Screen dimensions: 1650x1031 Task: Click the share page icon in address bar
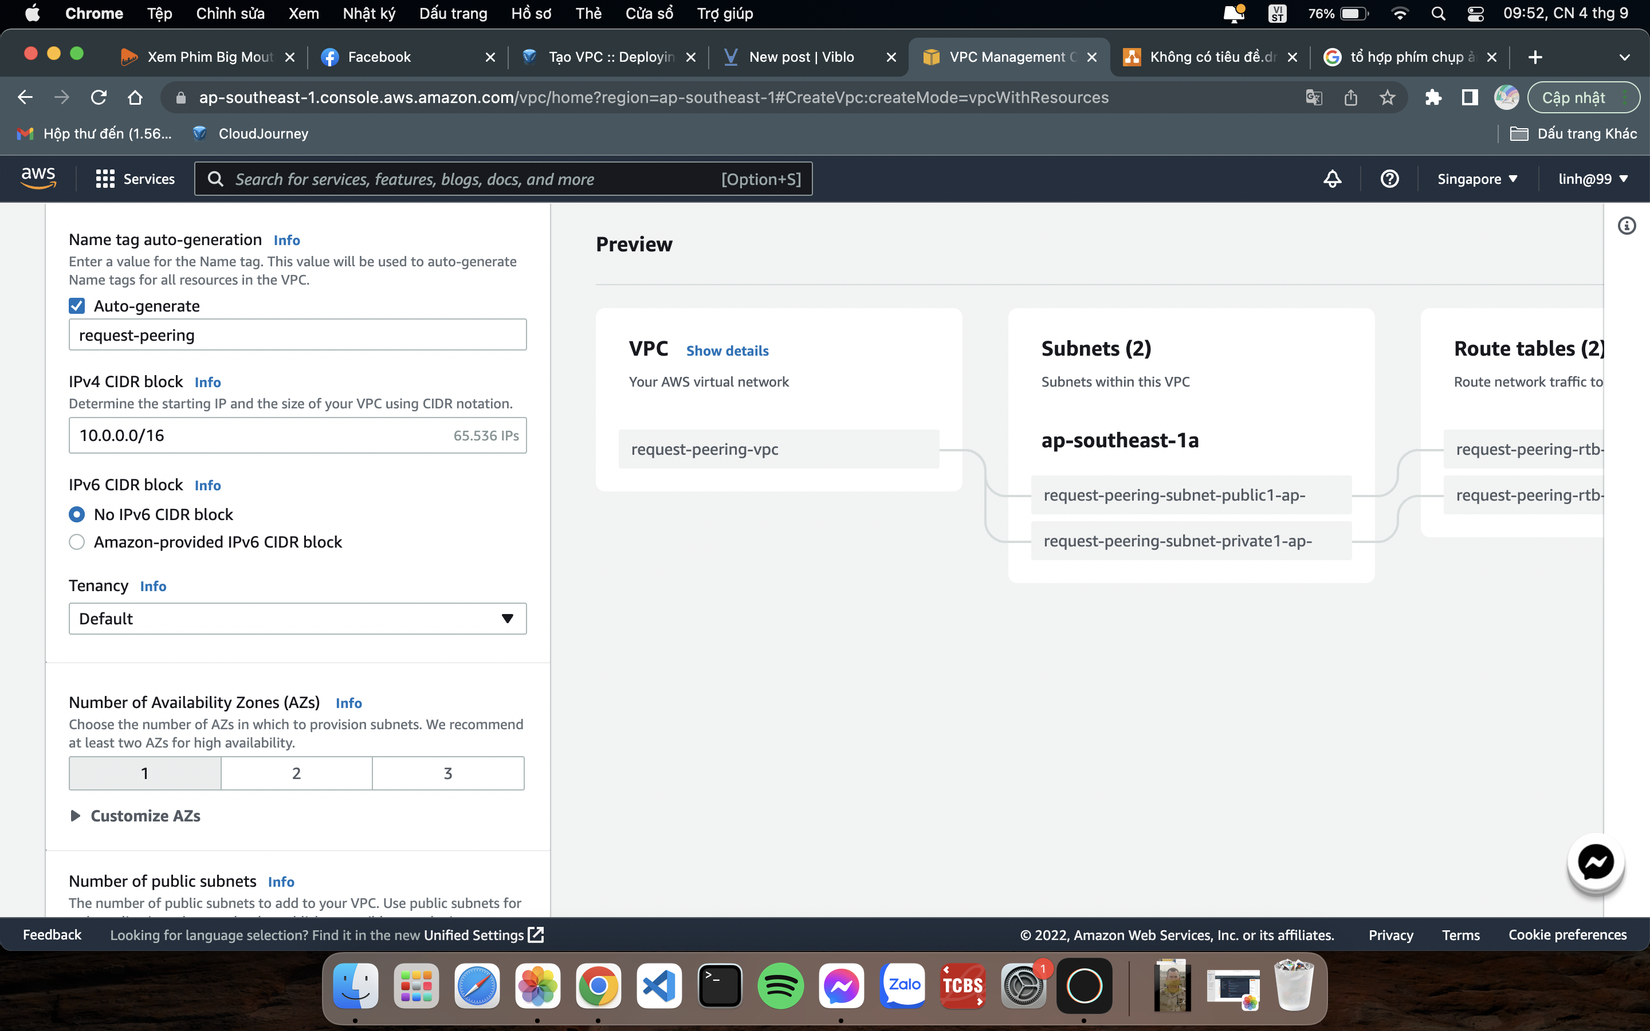pos(1350,97)
